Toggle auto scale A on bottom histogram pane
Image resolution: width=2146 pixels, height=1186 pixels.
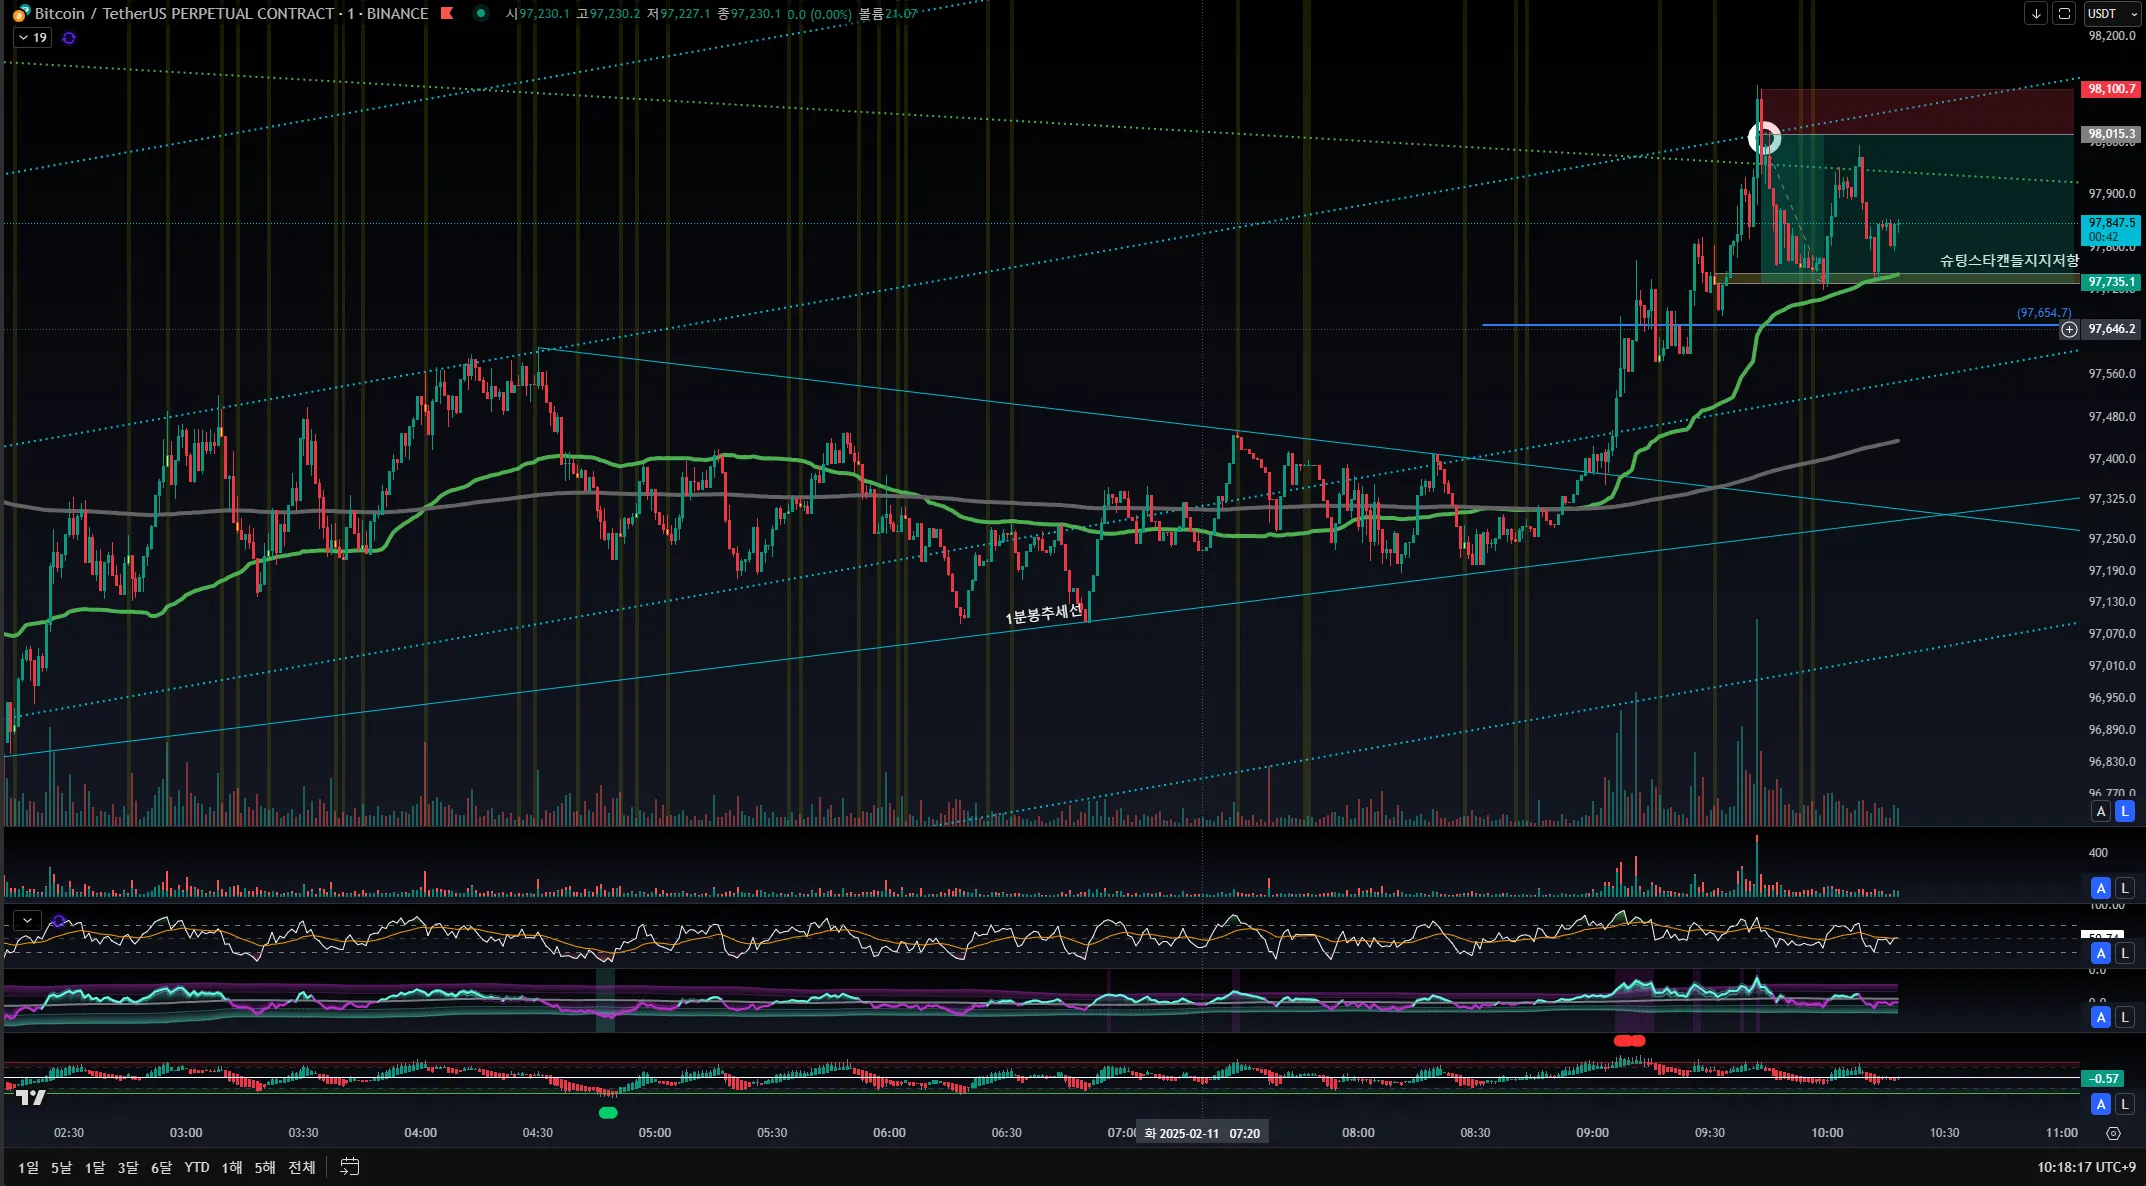tap(2101, 1104)
